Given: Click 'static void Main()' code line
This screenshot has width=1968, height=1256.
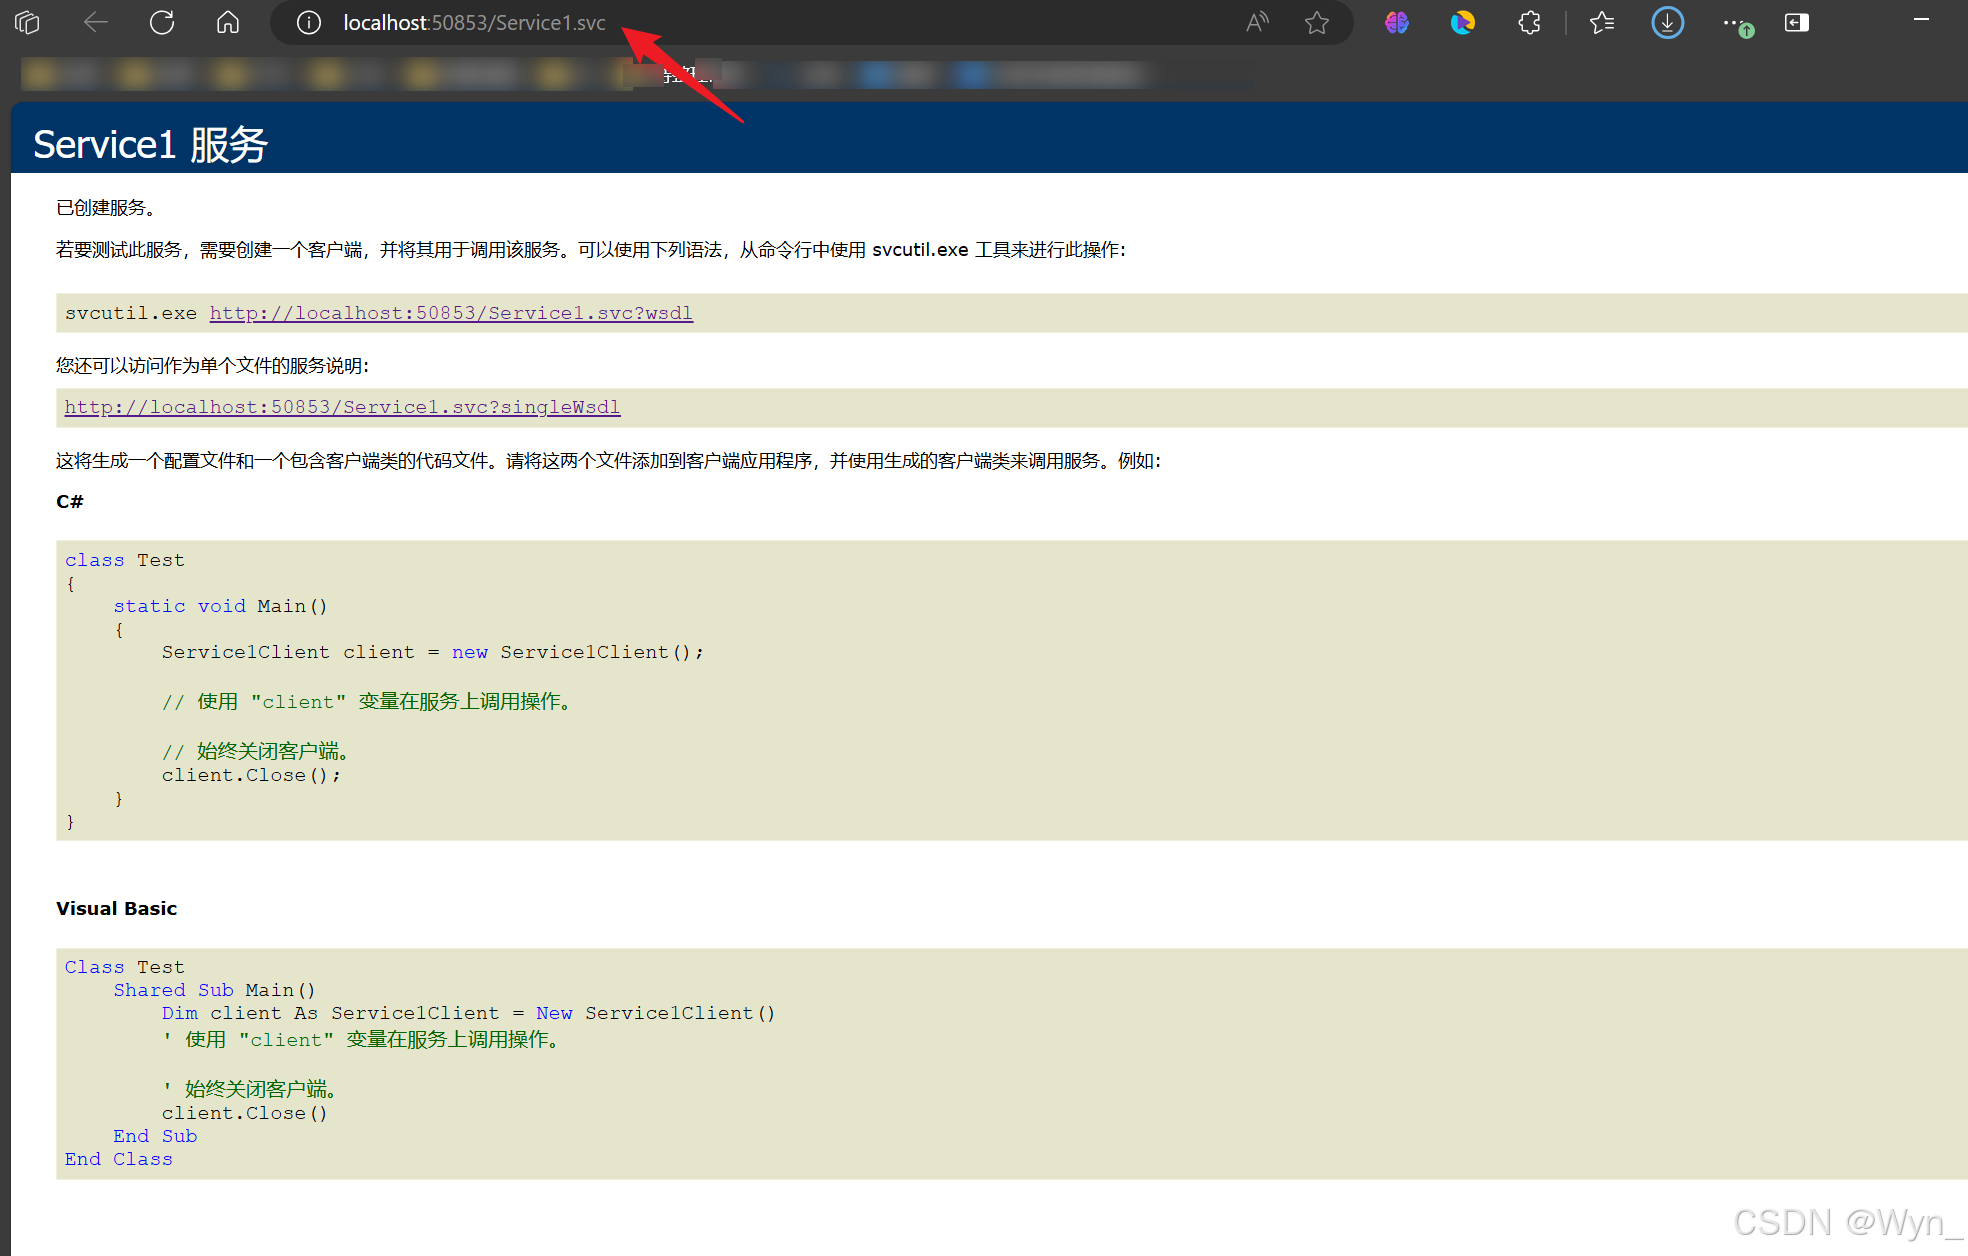Looking at the screenshot, I should (x=220, y=606).
